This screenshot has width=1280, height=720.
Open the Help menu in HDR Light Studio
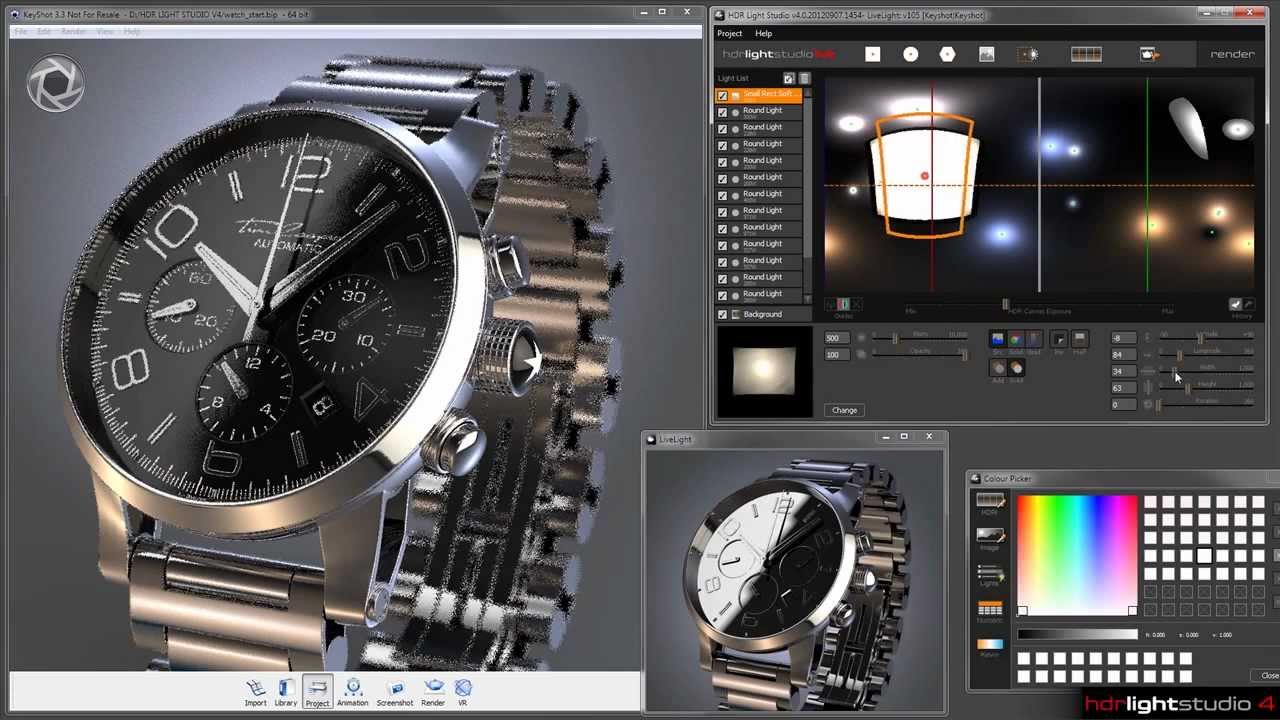coord(763,33)
